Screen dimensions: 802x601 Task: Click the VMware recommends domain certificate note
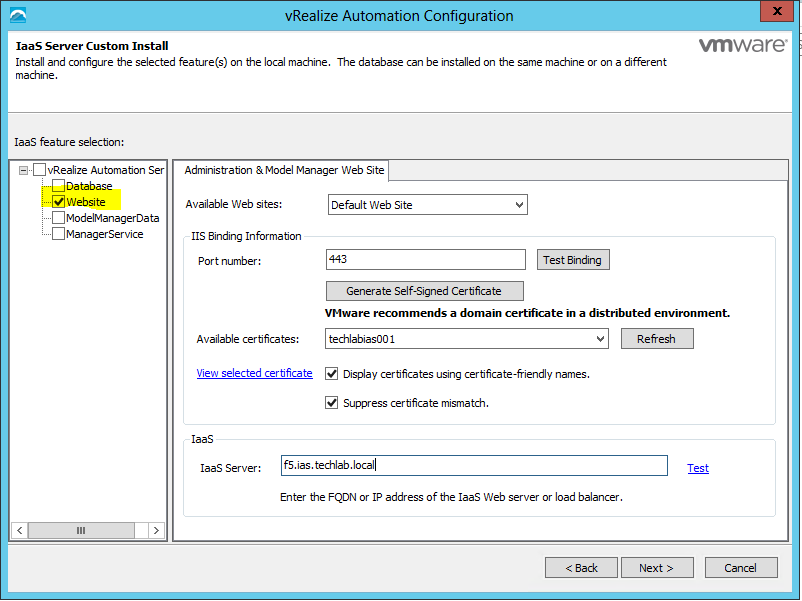coord(527,313)
